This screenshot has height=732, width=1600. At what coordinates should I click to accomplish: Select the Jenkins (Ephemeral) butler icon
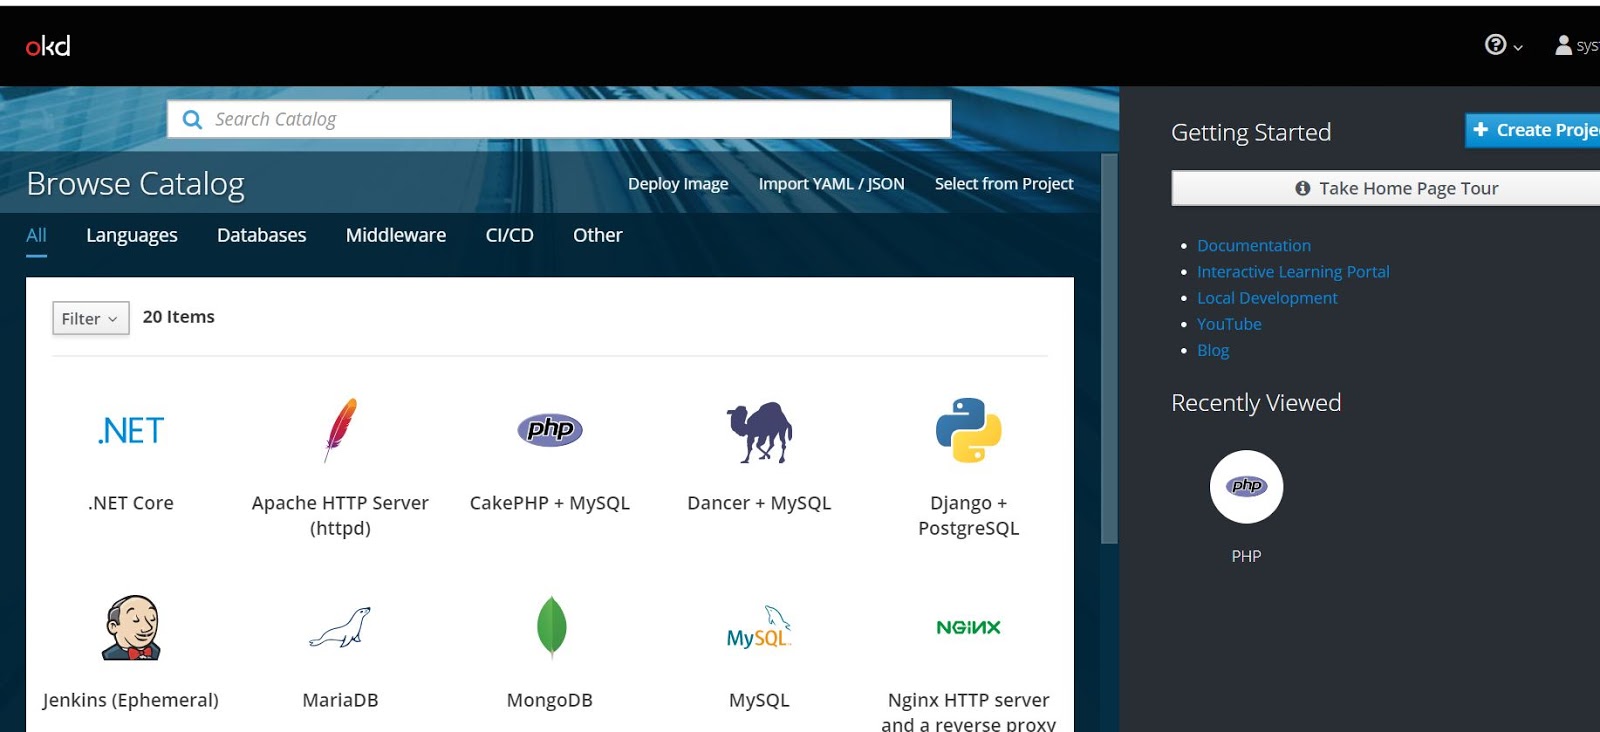point(131,628)
